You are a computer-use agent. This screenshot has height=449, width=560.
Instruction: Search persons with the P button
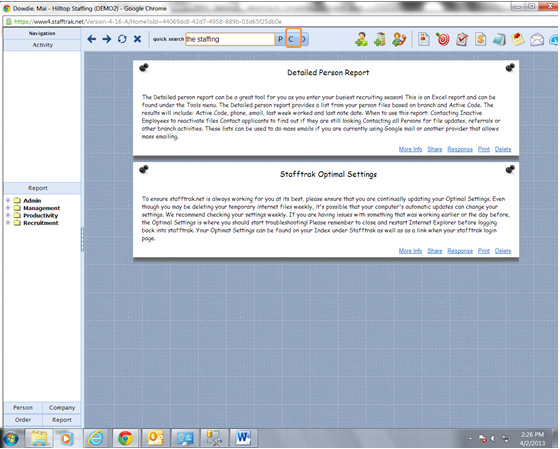click(280, 39)
